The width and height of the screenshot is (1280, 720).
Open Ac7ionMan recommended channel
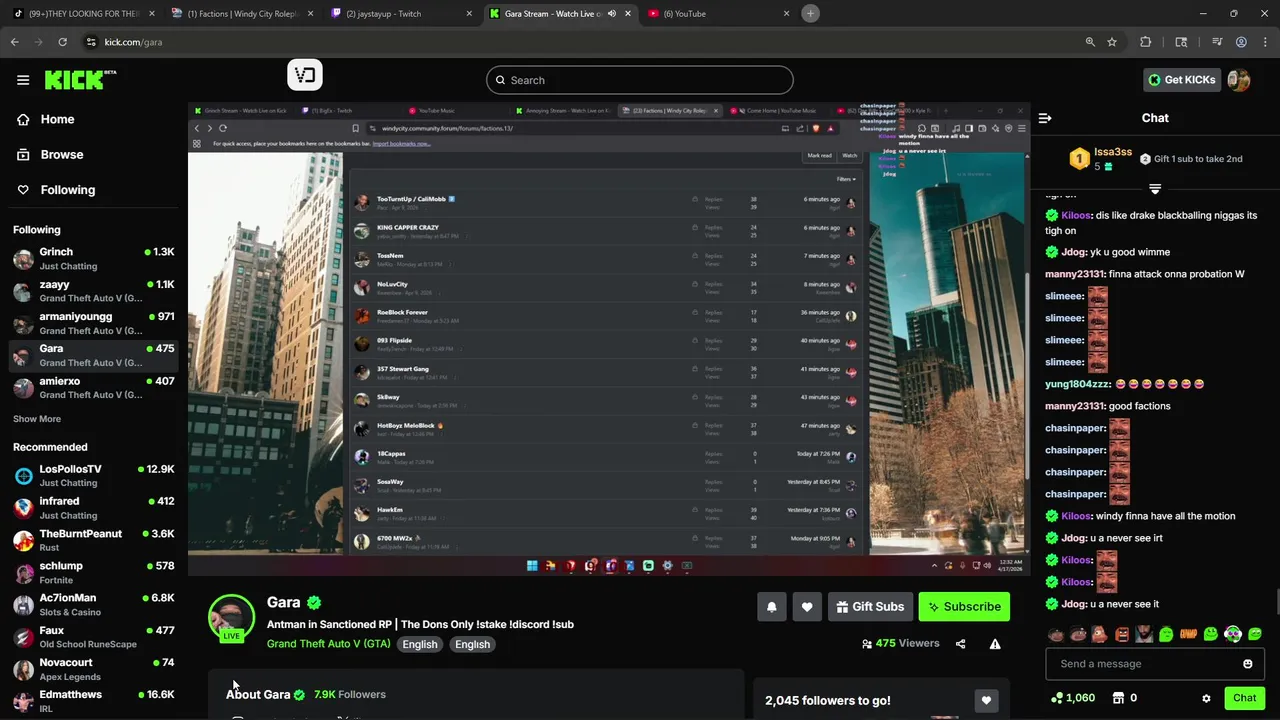[94, 604]
